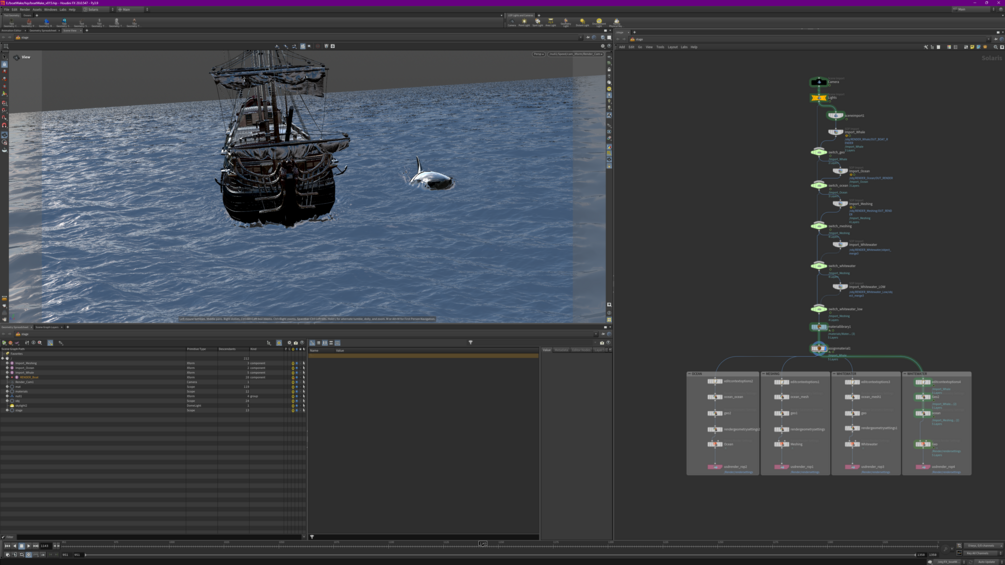
Task: Select the mat scope row in scene graph
Action: (x=151, y=387)
